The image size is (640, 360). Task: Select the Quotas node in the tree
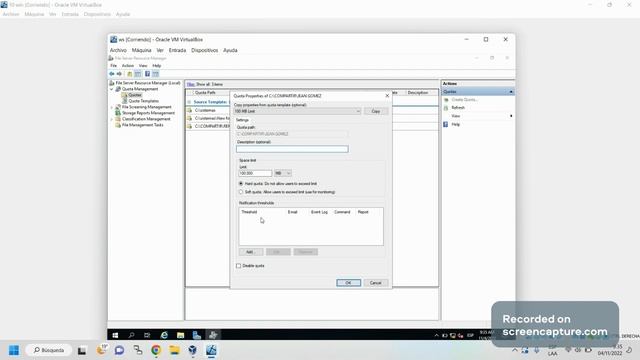135,95
